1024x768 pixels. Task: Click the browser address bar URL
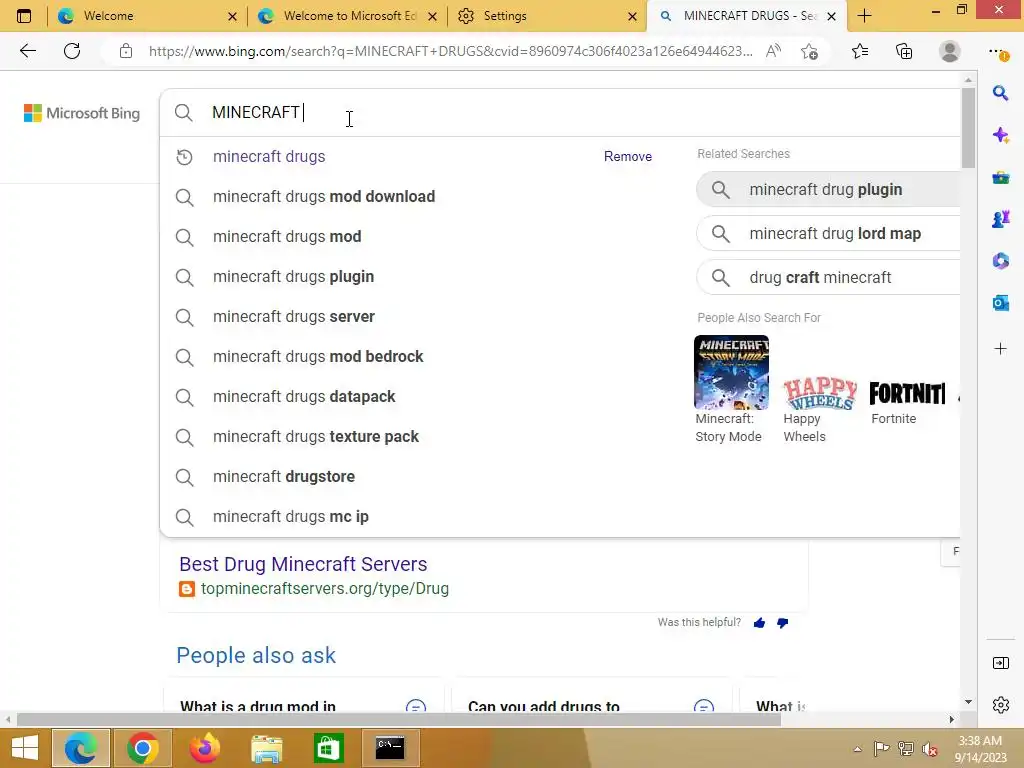coord(450,51)
